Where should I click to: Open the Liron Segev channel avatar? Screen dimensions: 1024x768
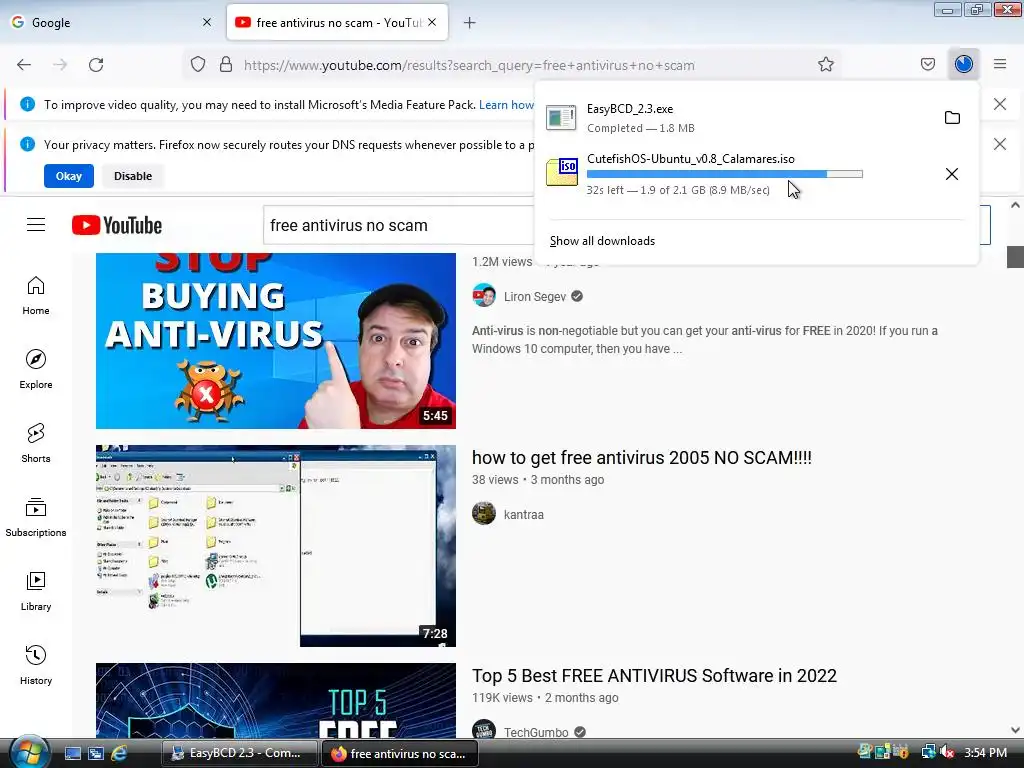484,296
